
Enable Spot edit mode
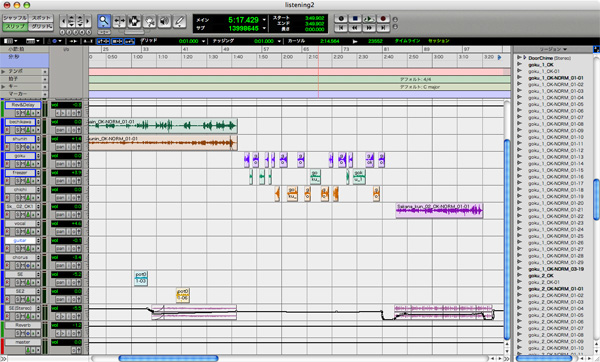tap(41, 18)
